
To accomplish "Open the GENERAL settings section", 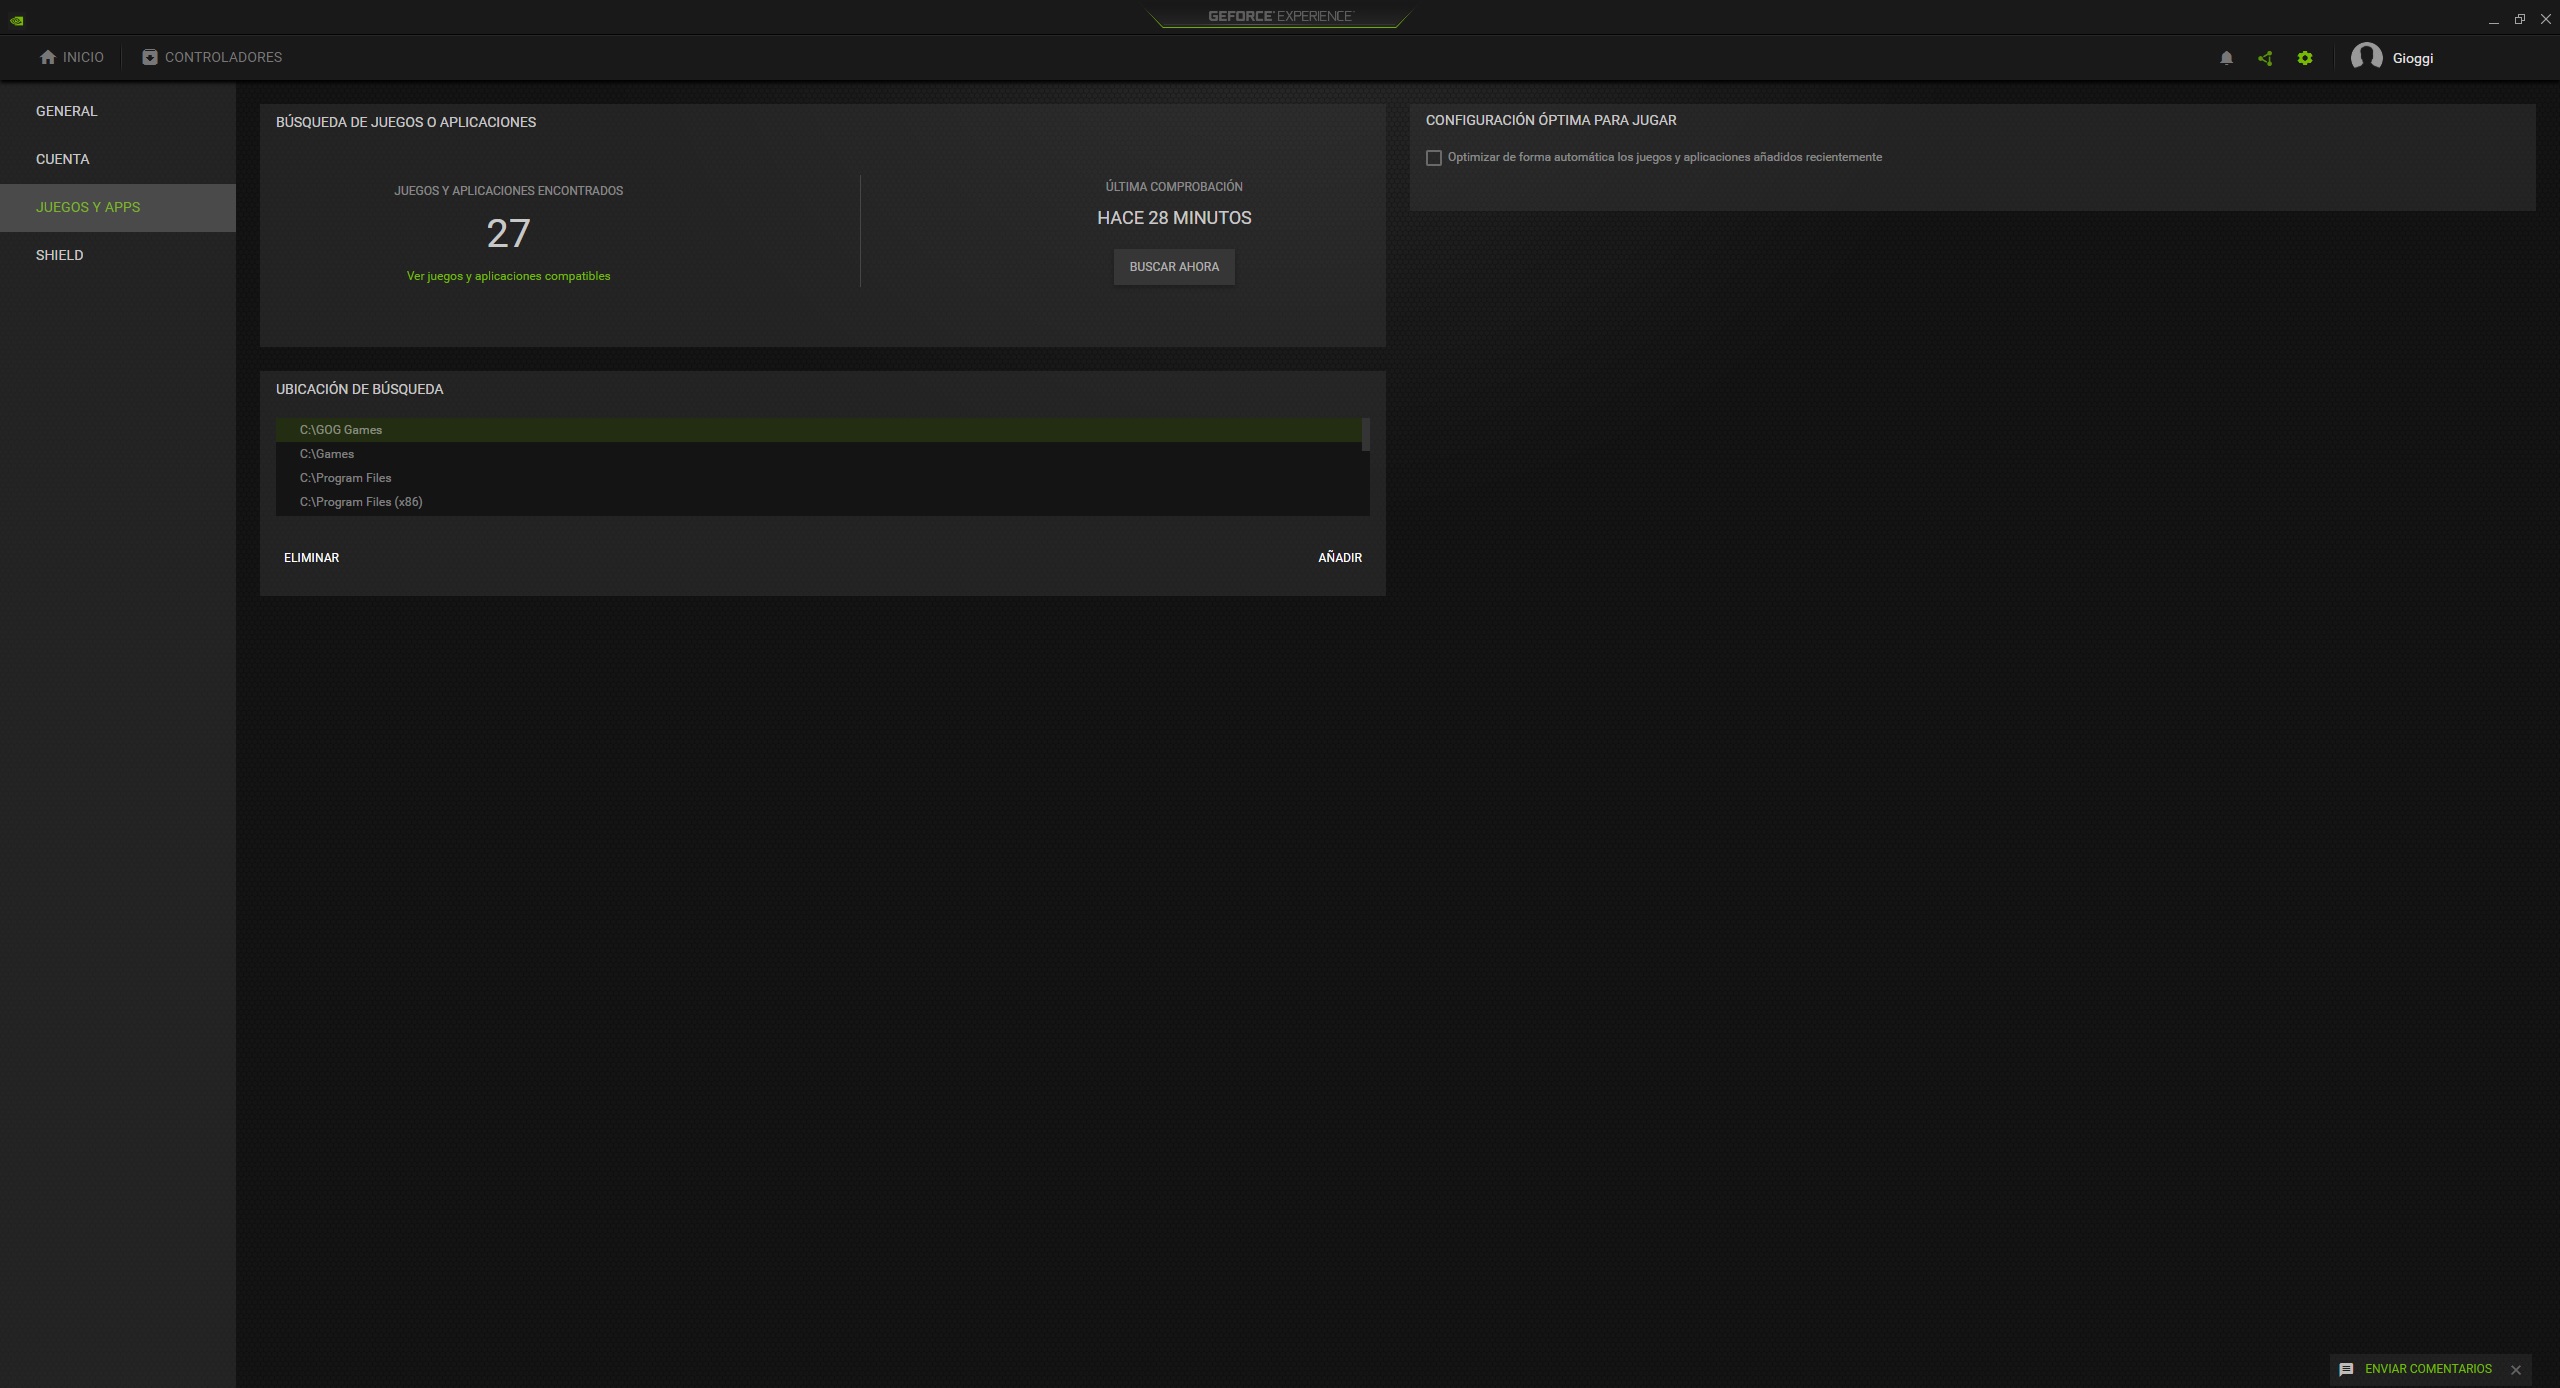I will [x=117, y=111].
